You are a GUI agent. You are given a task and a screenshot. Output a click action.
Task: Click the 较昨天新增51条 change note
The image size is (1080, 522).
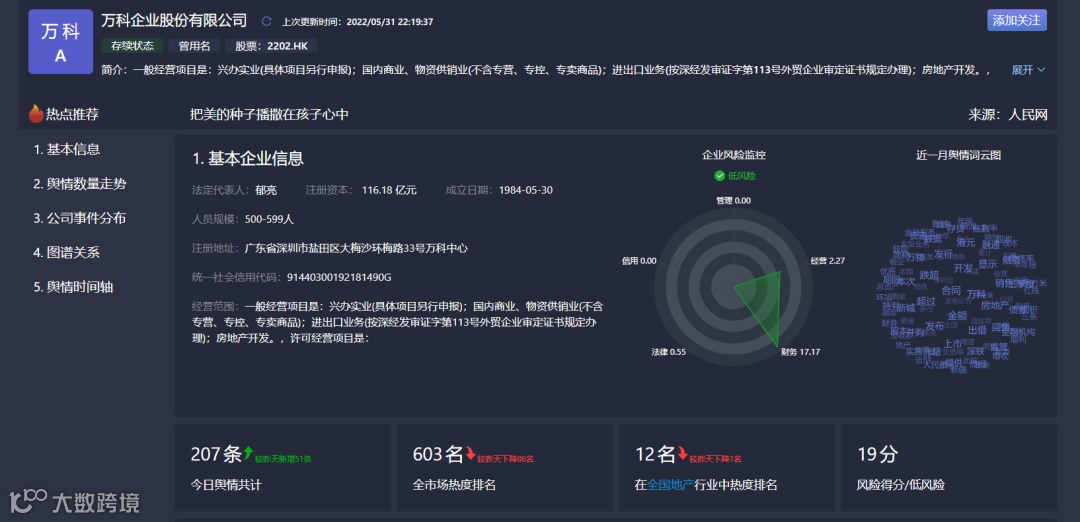point(283,459)
